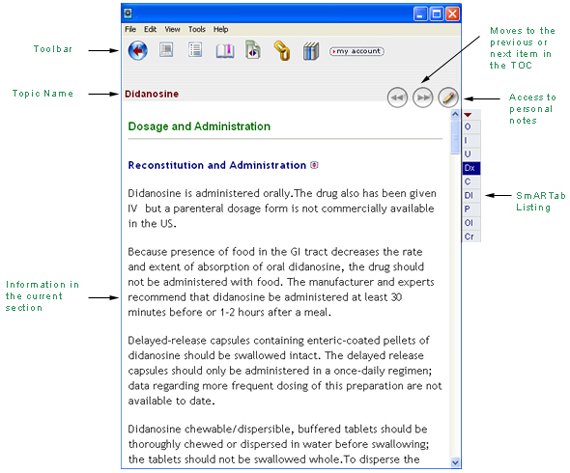
Task: Open the open-book icon in toolbar
Action: pos(225,51)
